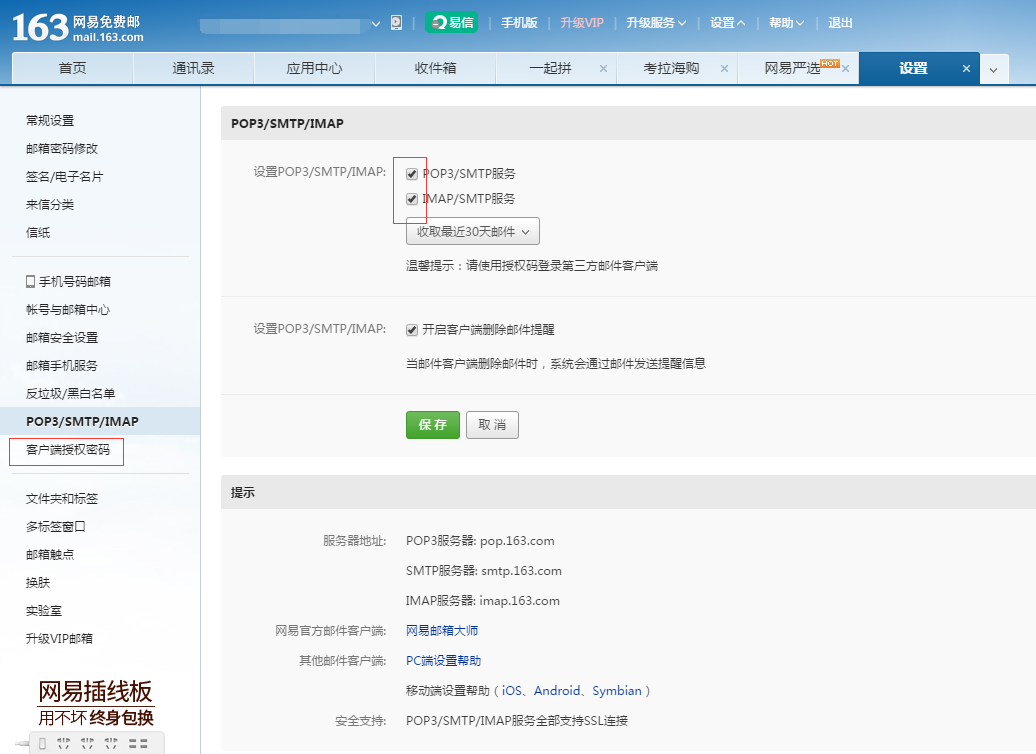Image resolution: width=1036 pixels, height=754 pixels.
Task: Click the 网易插线板 advertisement image
Action: [x=96, y=705]
